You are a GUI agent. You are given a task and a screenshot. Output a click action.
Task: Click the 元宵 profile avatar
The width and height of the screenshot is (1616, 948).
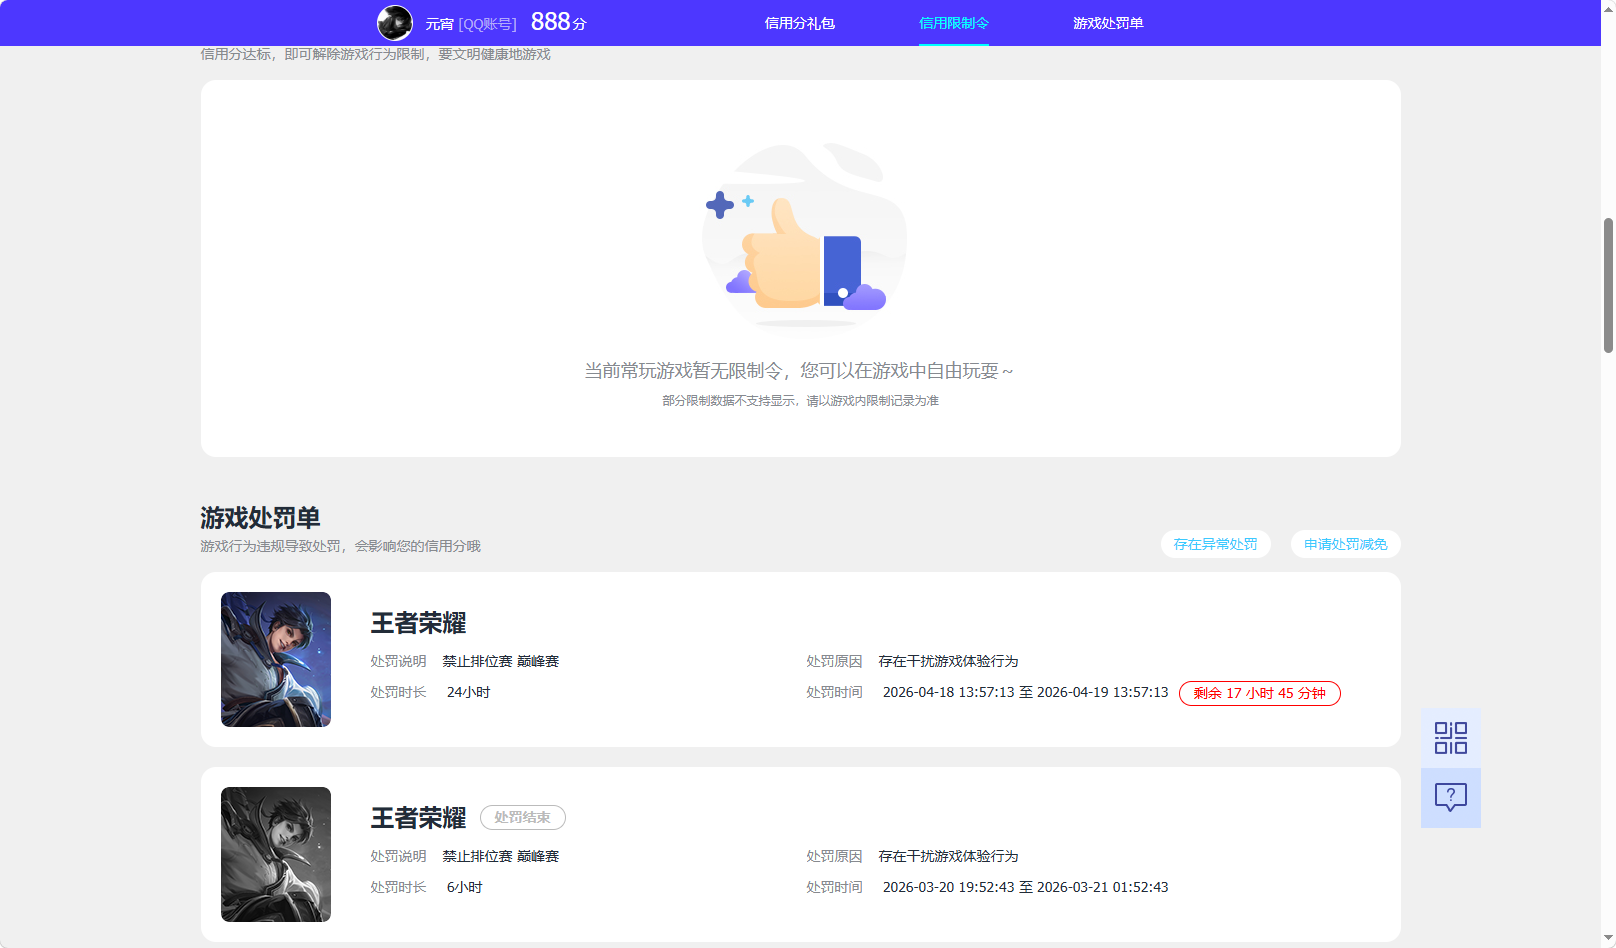coord(395,22)
